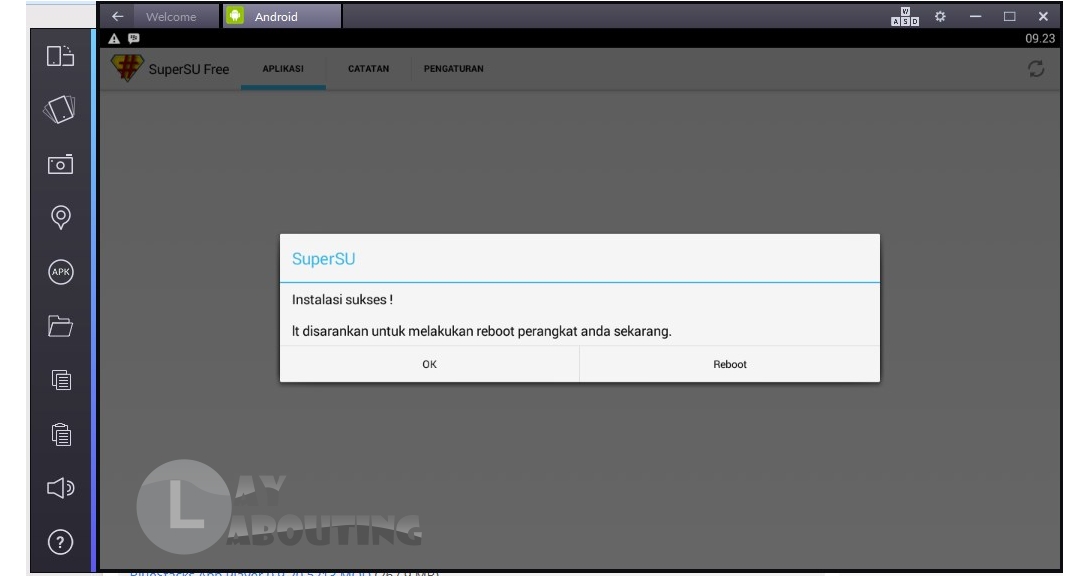Click the rotate/shake device sidebar icon
The width and height of the screenshot is (1090, 578).
[x=60, y=109]
